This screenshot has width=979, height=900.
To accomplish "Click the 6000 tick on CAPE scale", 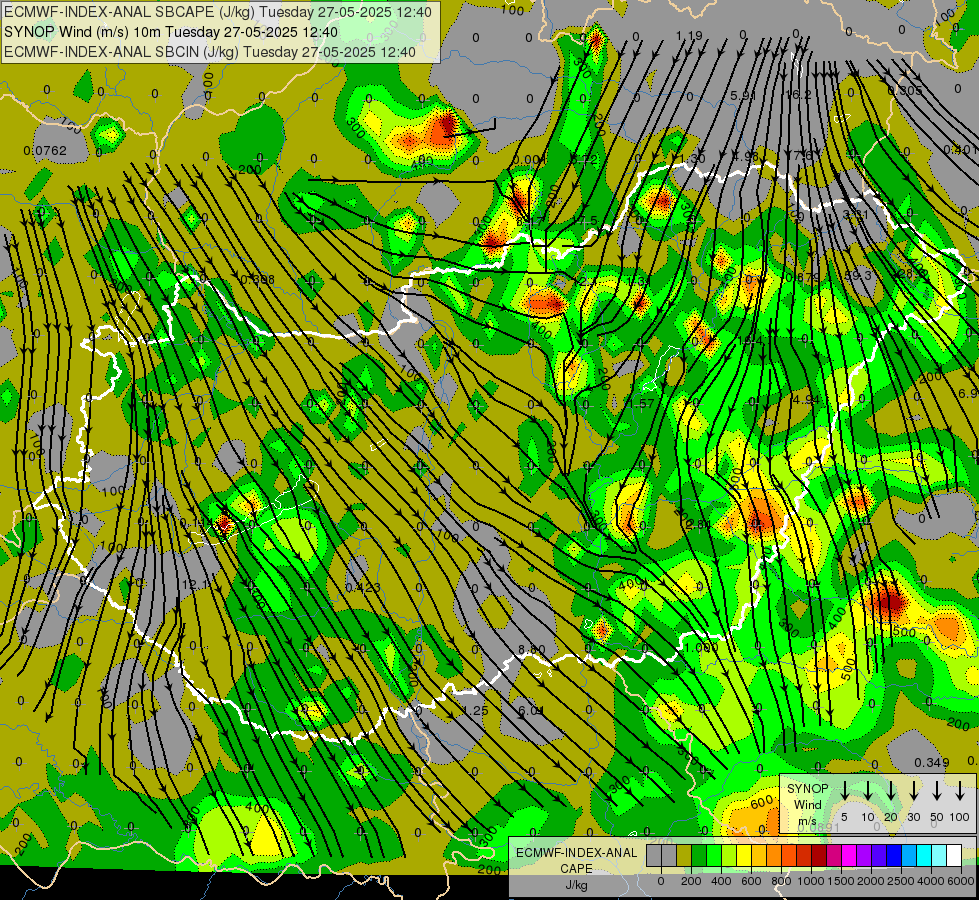I will click(x=961, y=881).
